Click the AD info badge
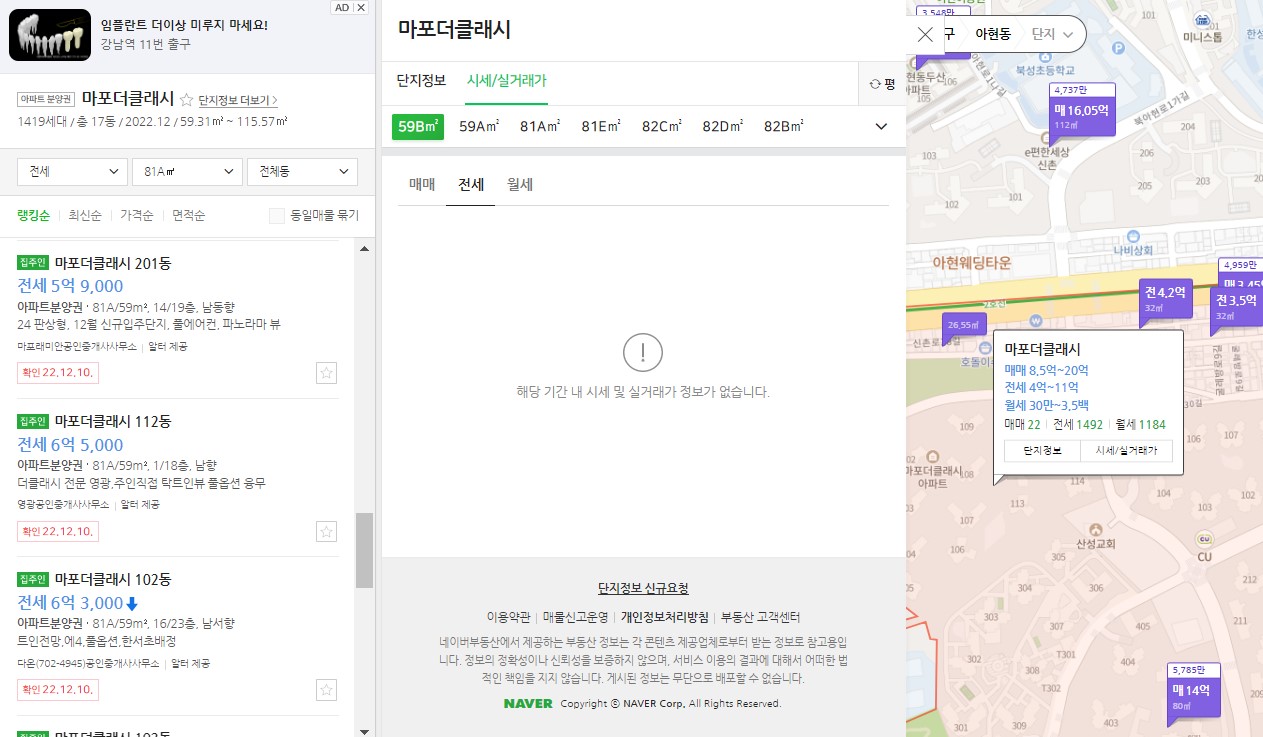1263x737 pixels. [x=341, y=7]
